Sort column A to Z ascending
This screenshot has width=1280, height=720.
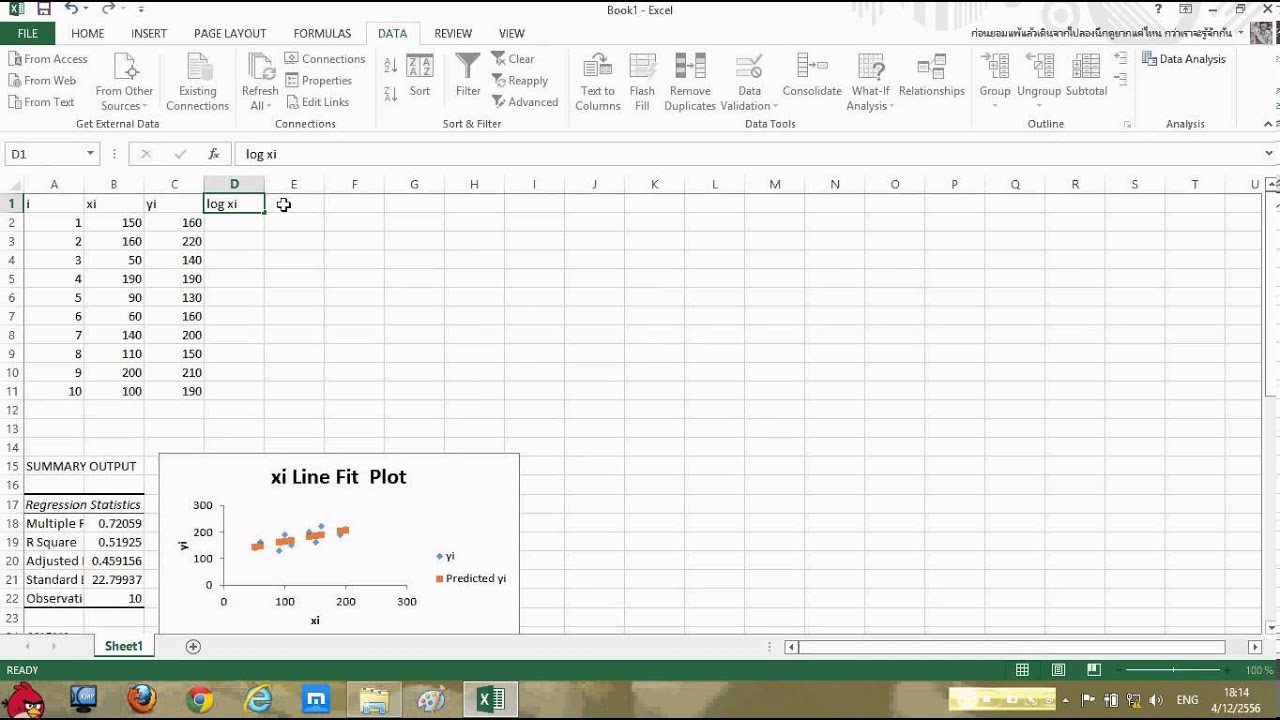click(391, 67)
